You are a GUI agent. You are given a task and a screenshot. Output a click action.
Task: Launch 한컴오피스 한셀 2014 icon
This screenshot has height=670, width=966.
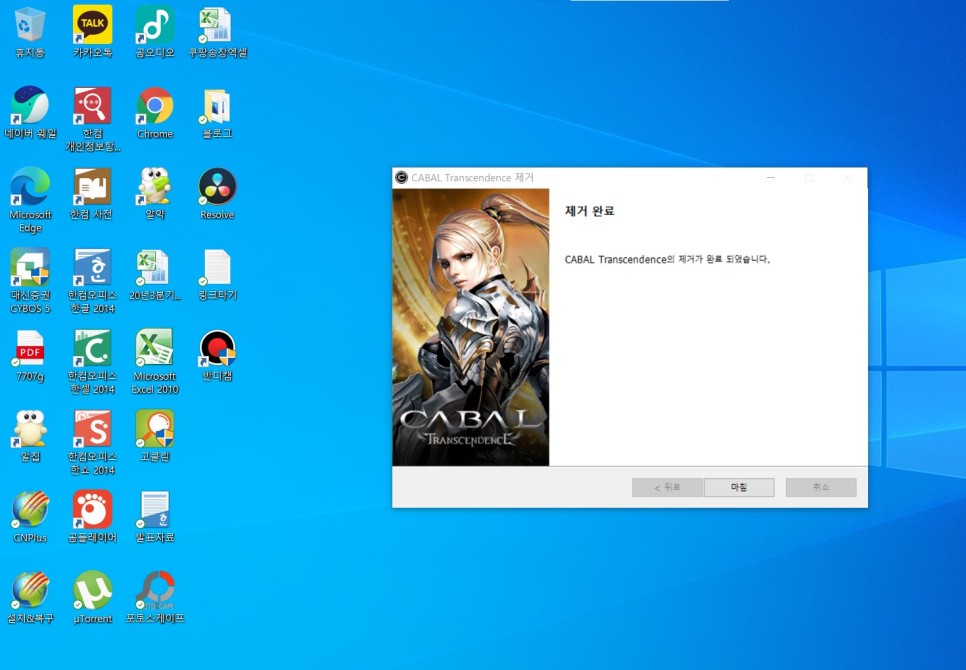coord(92,361)
